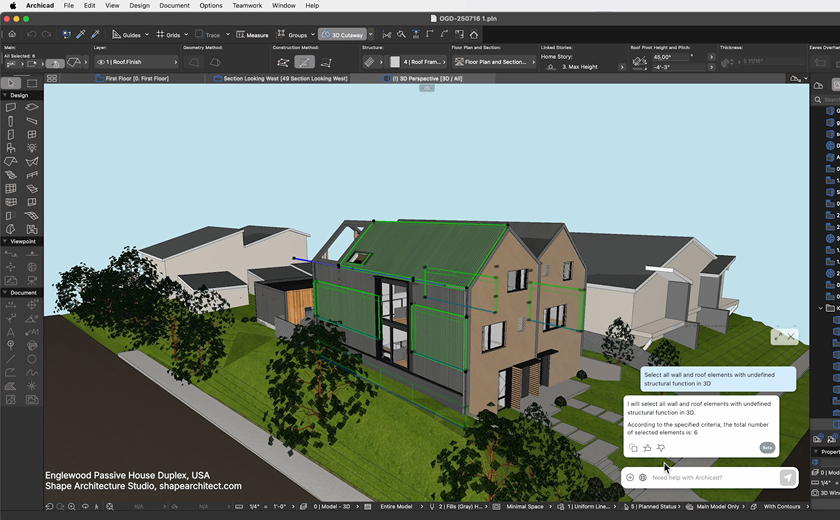Screen dimensions: 840x520
Task: Click the Home icon in the toolbar
Action: coord(12,34)
